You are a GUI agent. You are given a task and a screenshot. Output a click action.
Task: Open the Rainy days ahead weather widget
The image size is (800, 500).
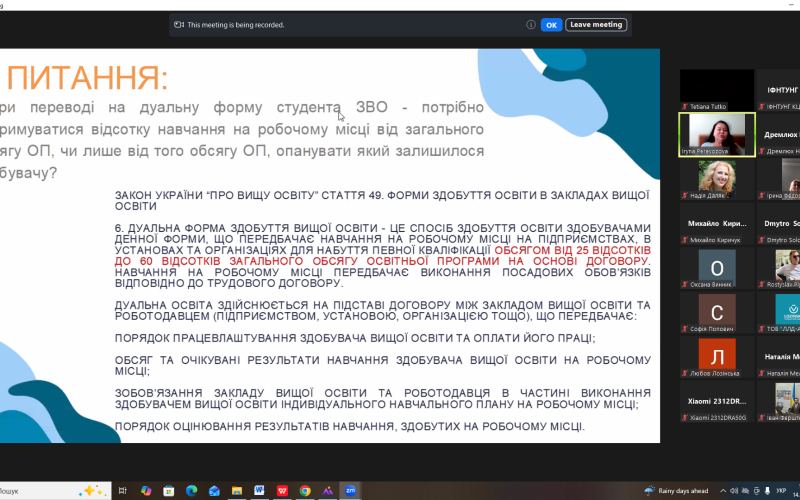coord(677,491)
